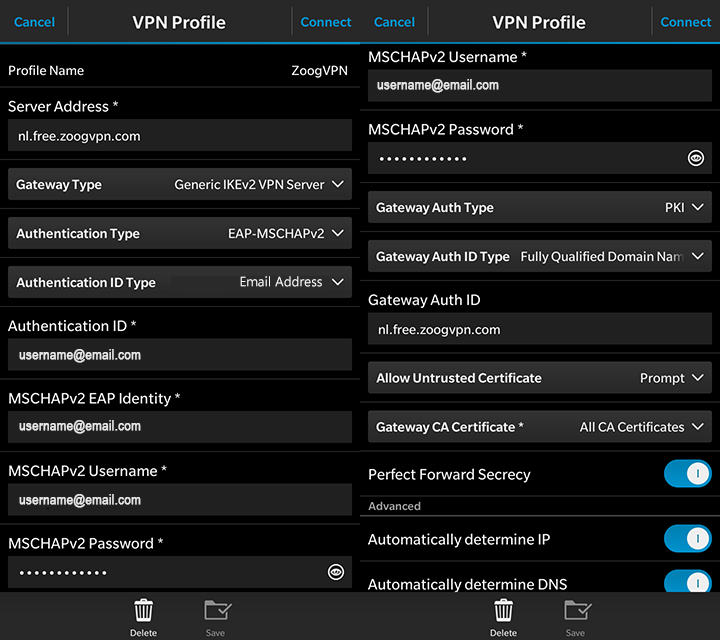Focus the Gateway Auth ID field
This screenshot has width=720, height=640.
tap(540, 329)
